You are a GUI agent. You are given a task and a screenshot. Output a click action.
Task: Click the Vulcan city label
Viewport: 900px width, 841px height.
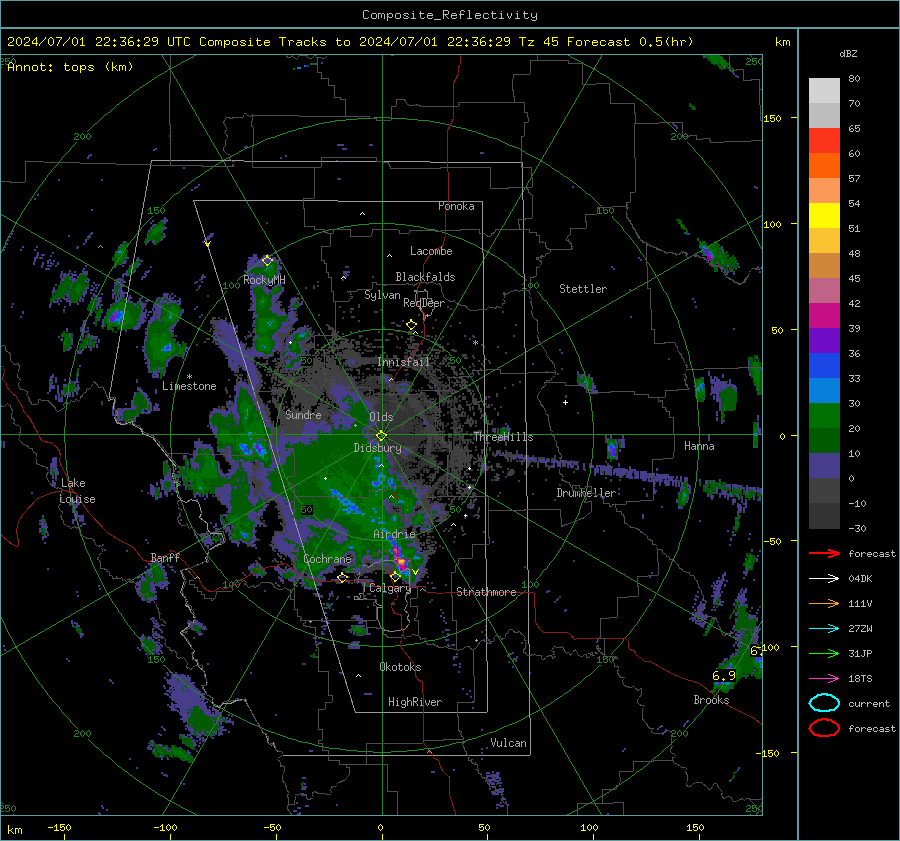509,743
